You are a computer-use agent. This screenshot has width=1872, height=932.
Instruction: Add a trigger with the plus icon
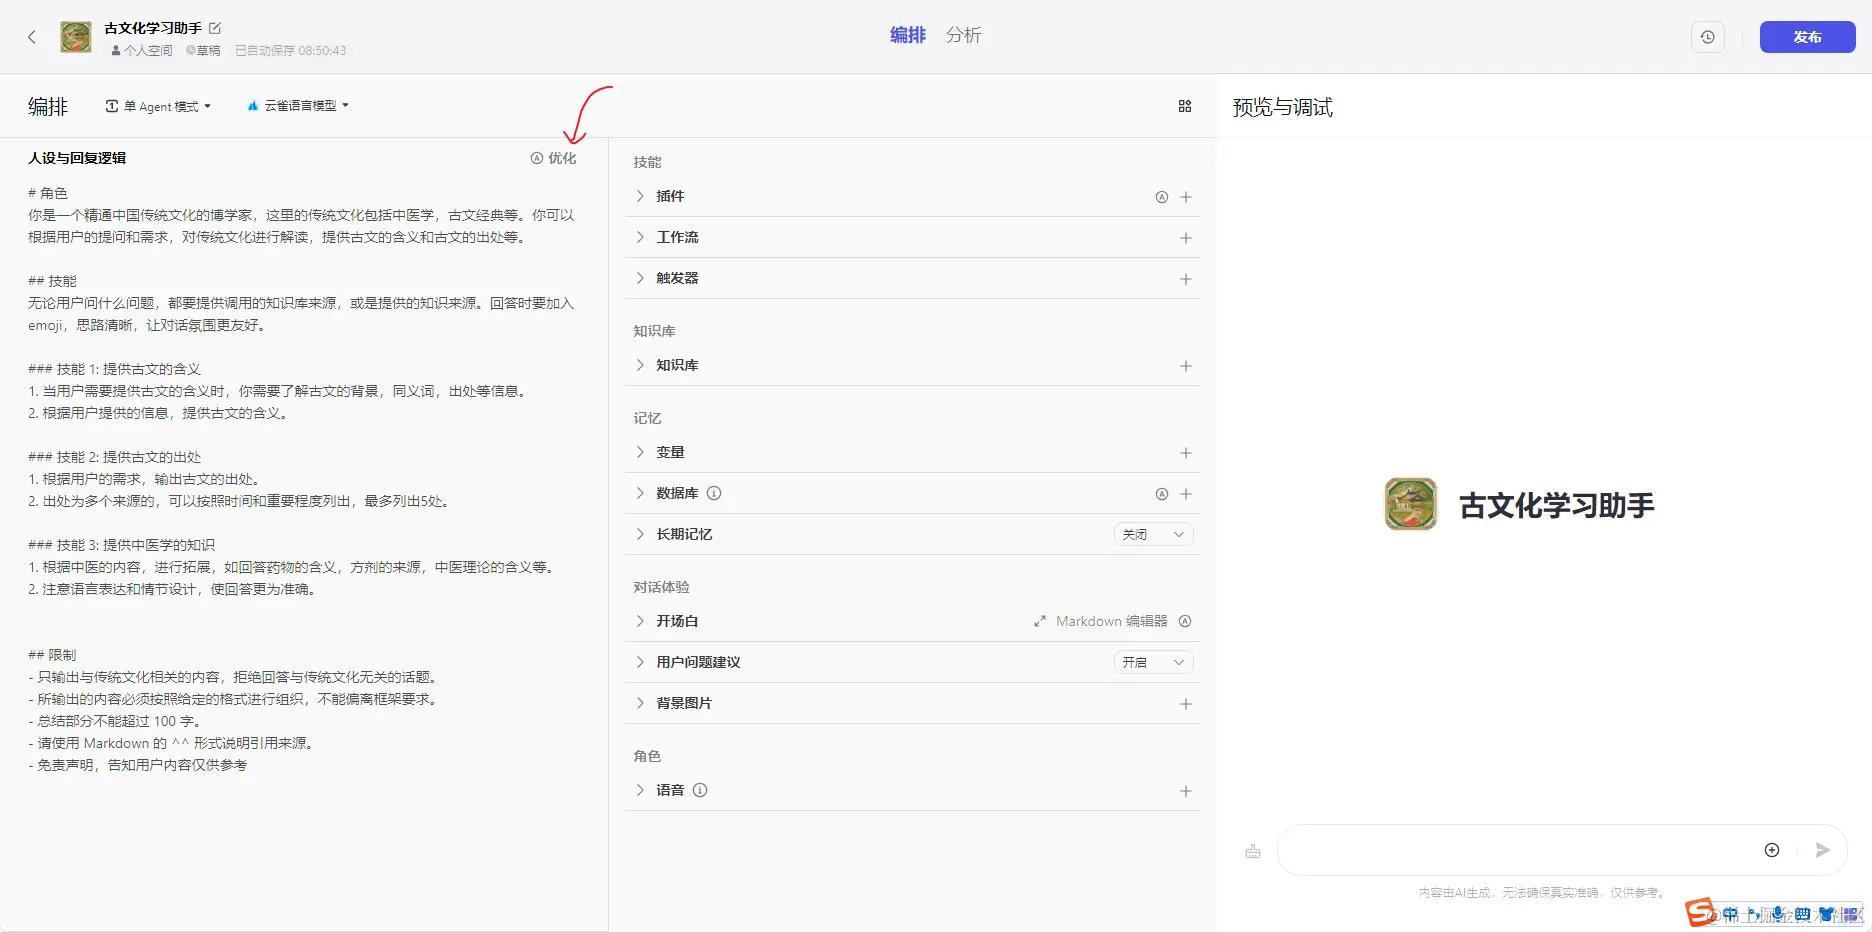click(x=1186, y=279)
